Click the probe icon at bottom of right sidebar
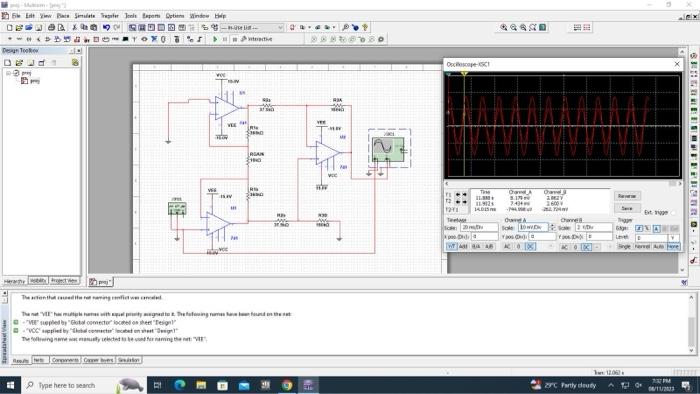The width and height of the screenshot is (700, 394). (x=693, y=260)
